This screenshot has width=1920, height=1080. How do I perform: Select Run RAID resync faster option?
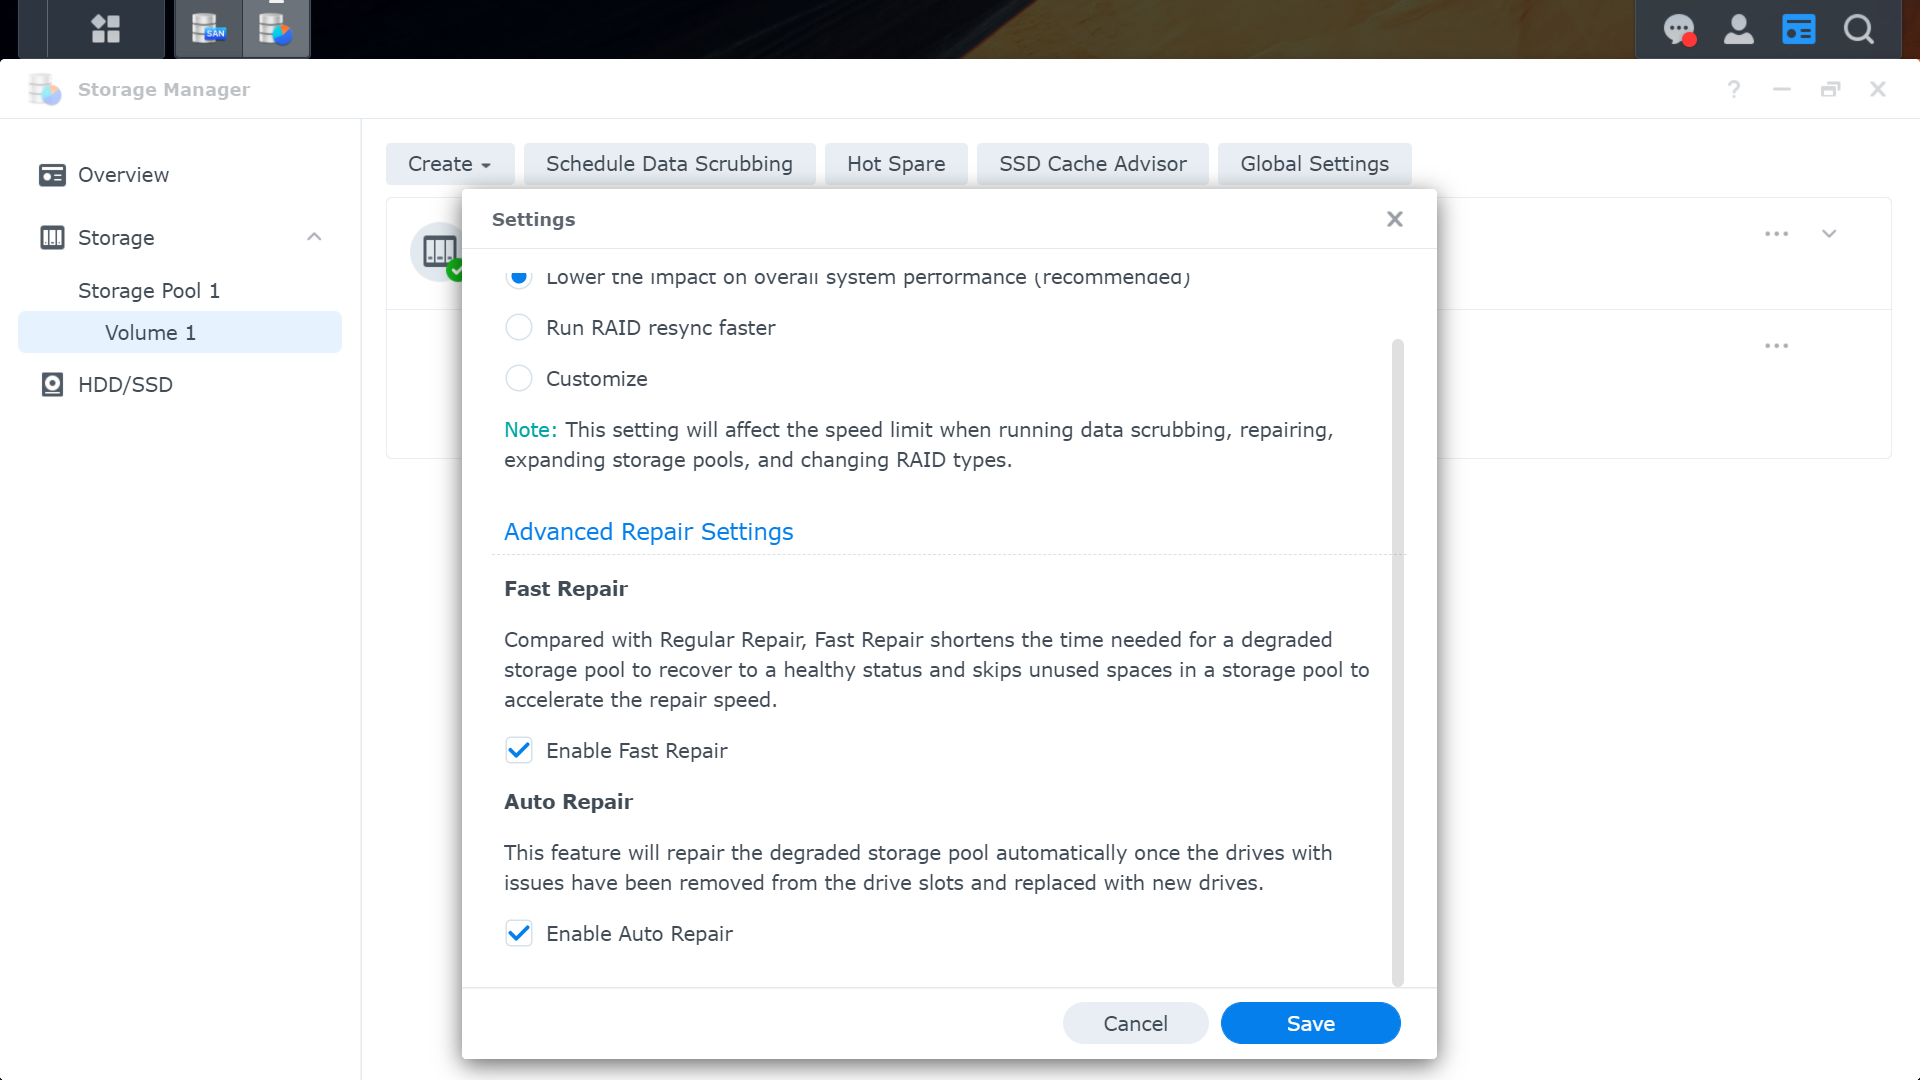pyautogui.click(x=519, y=328)
